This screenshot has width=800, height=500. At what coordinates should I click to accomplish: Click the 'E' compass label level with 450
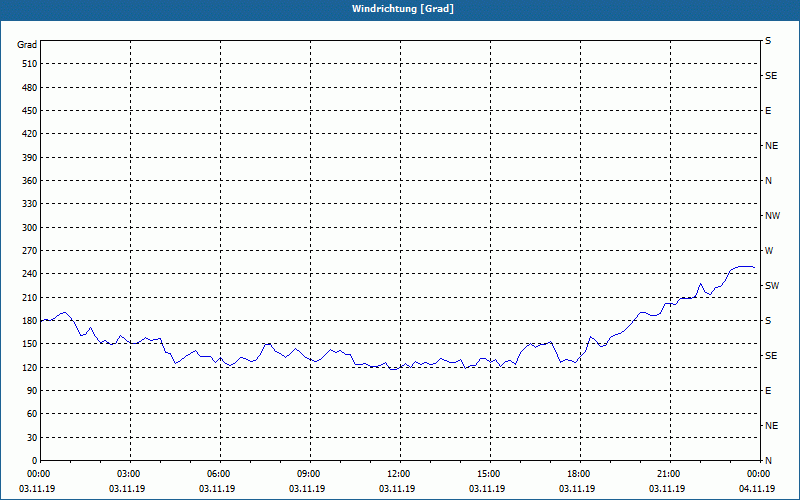(768, 111)
